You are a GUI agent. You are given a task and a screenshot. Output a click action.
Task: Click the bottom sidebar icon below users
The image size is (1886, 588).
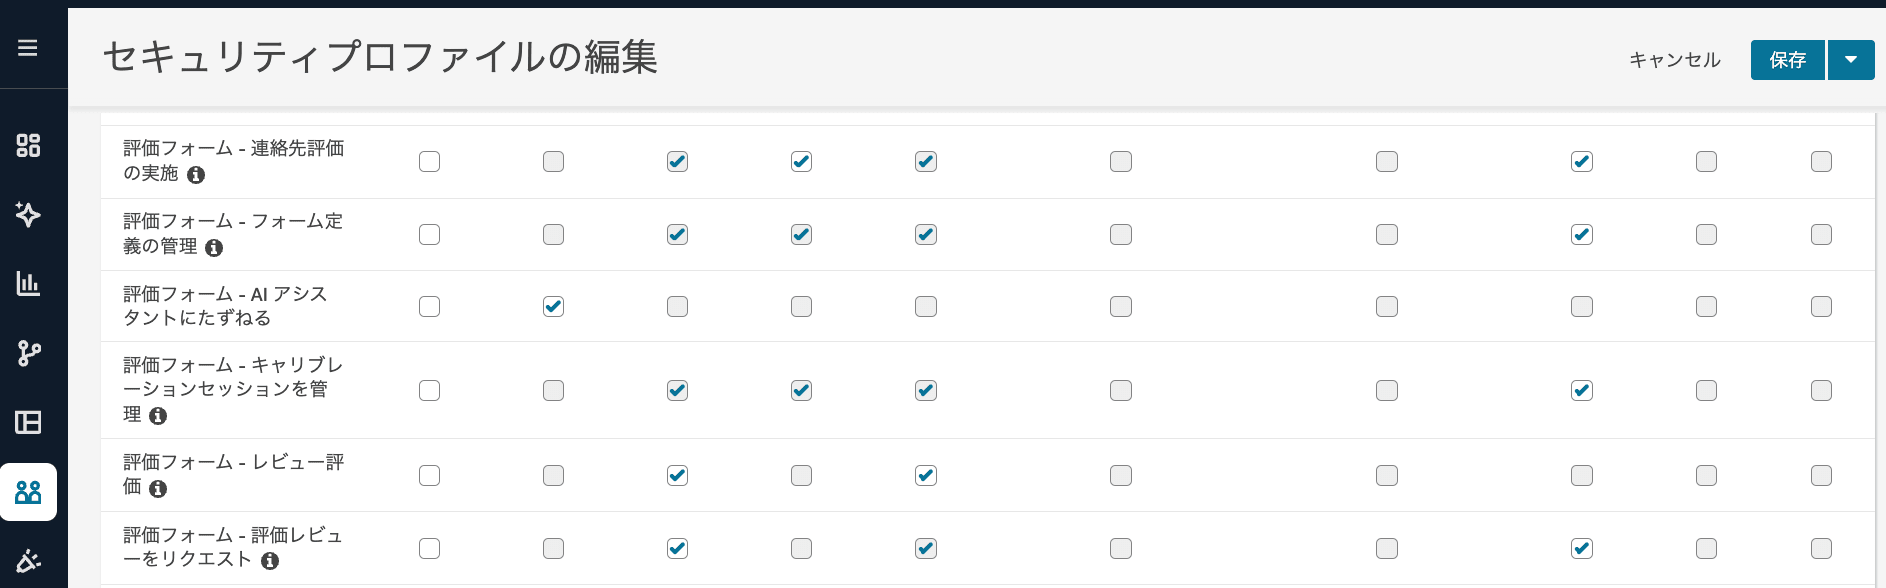point(28,560)
